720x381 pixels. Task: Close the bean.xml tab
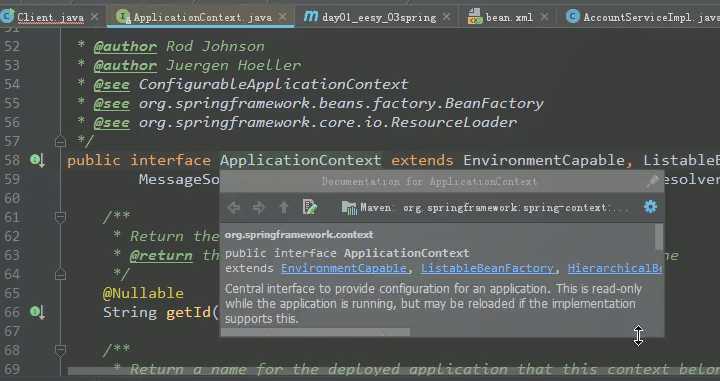[x=545, y=17]
